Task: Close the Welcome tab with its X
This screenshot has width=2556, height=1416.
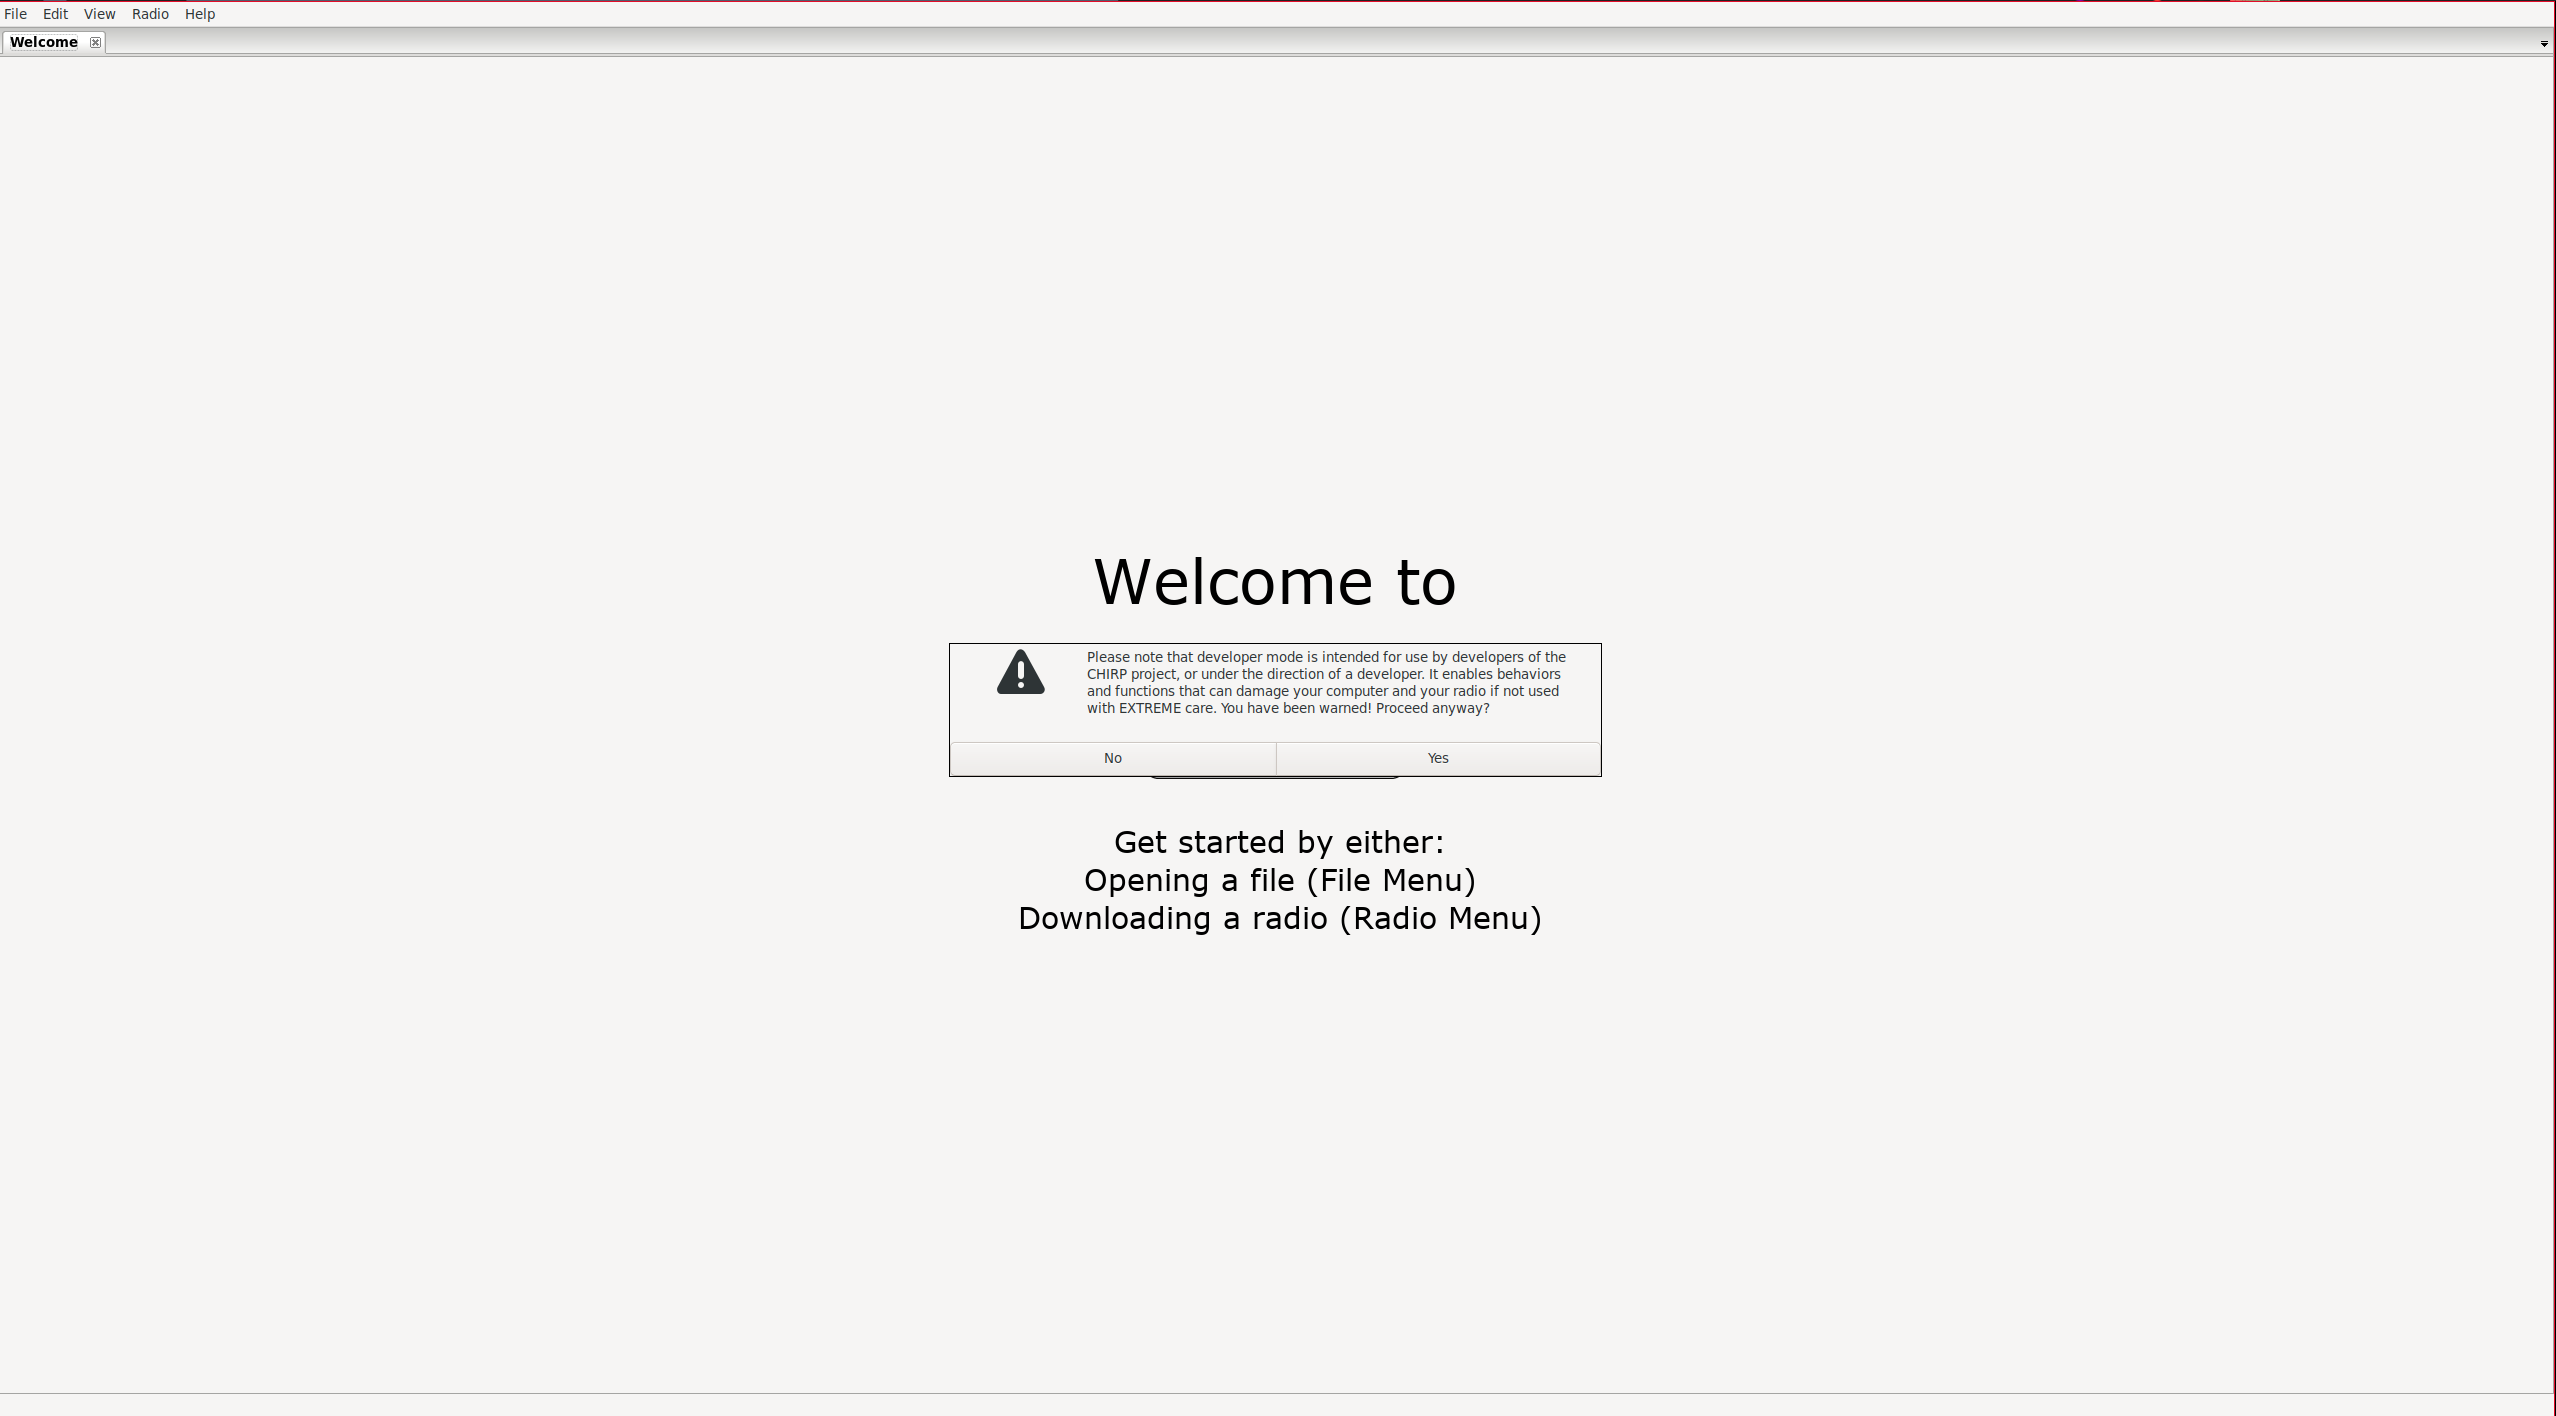Action: (95, 42)
